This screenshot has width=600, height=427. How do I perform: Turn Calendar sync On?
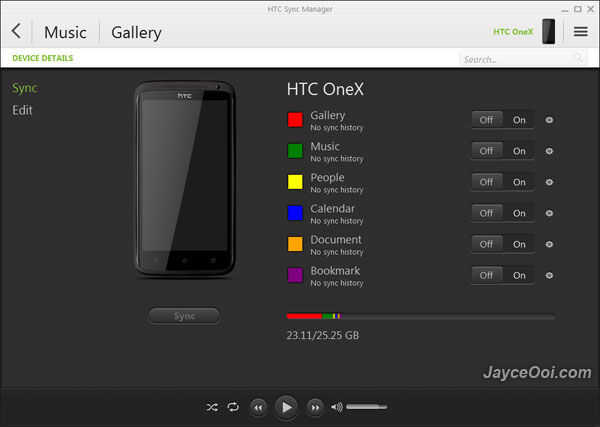(x=519, y=213)
